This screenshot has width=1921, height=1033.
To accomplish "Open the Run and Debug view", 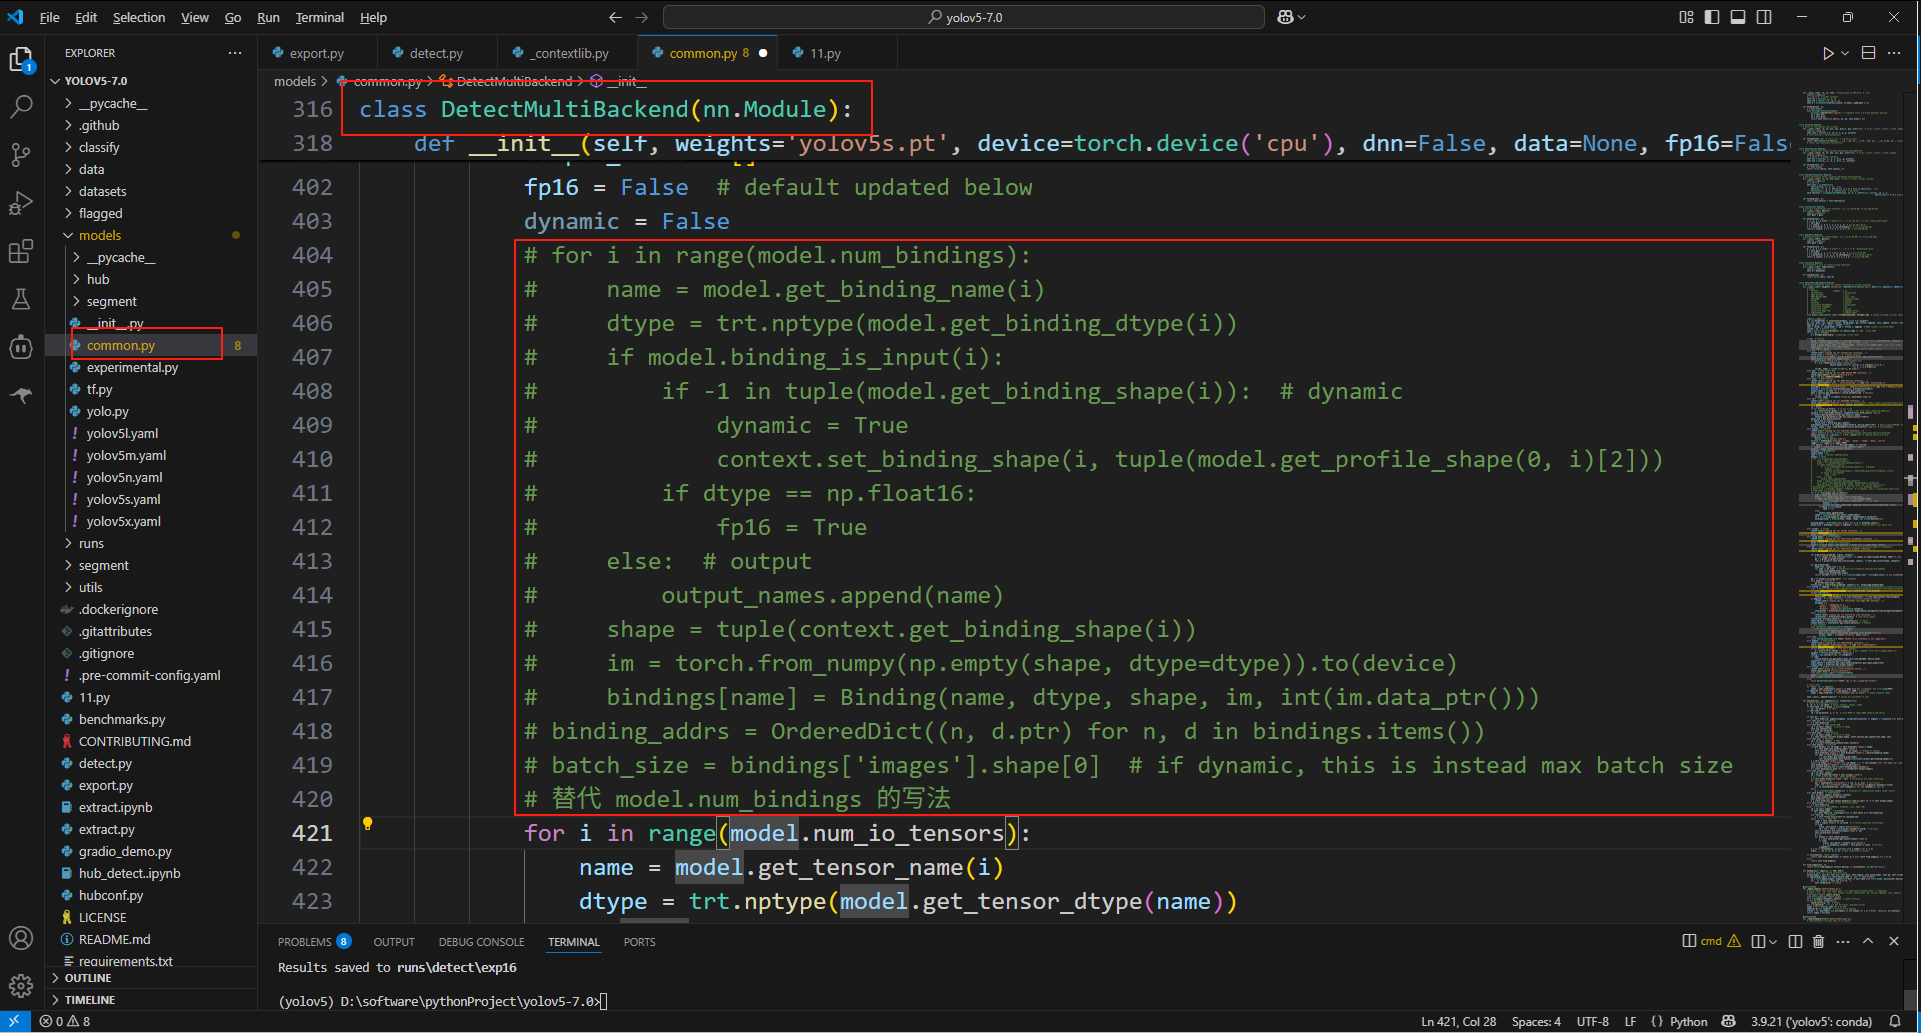I will tap(22, 201).
